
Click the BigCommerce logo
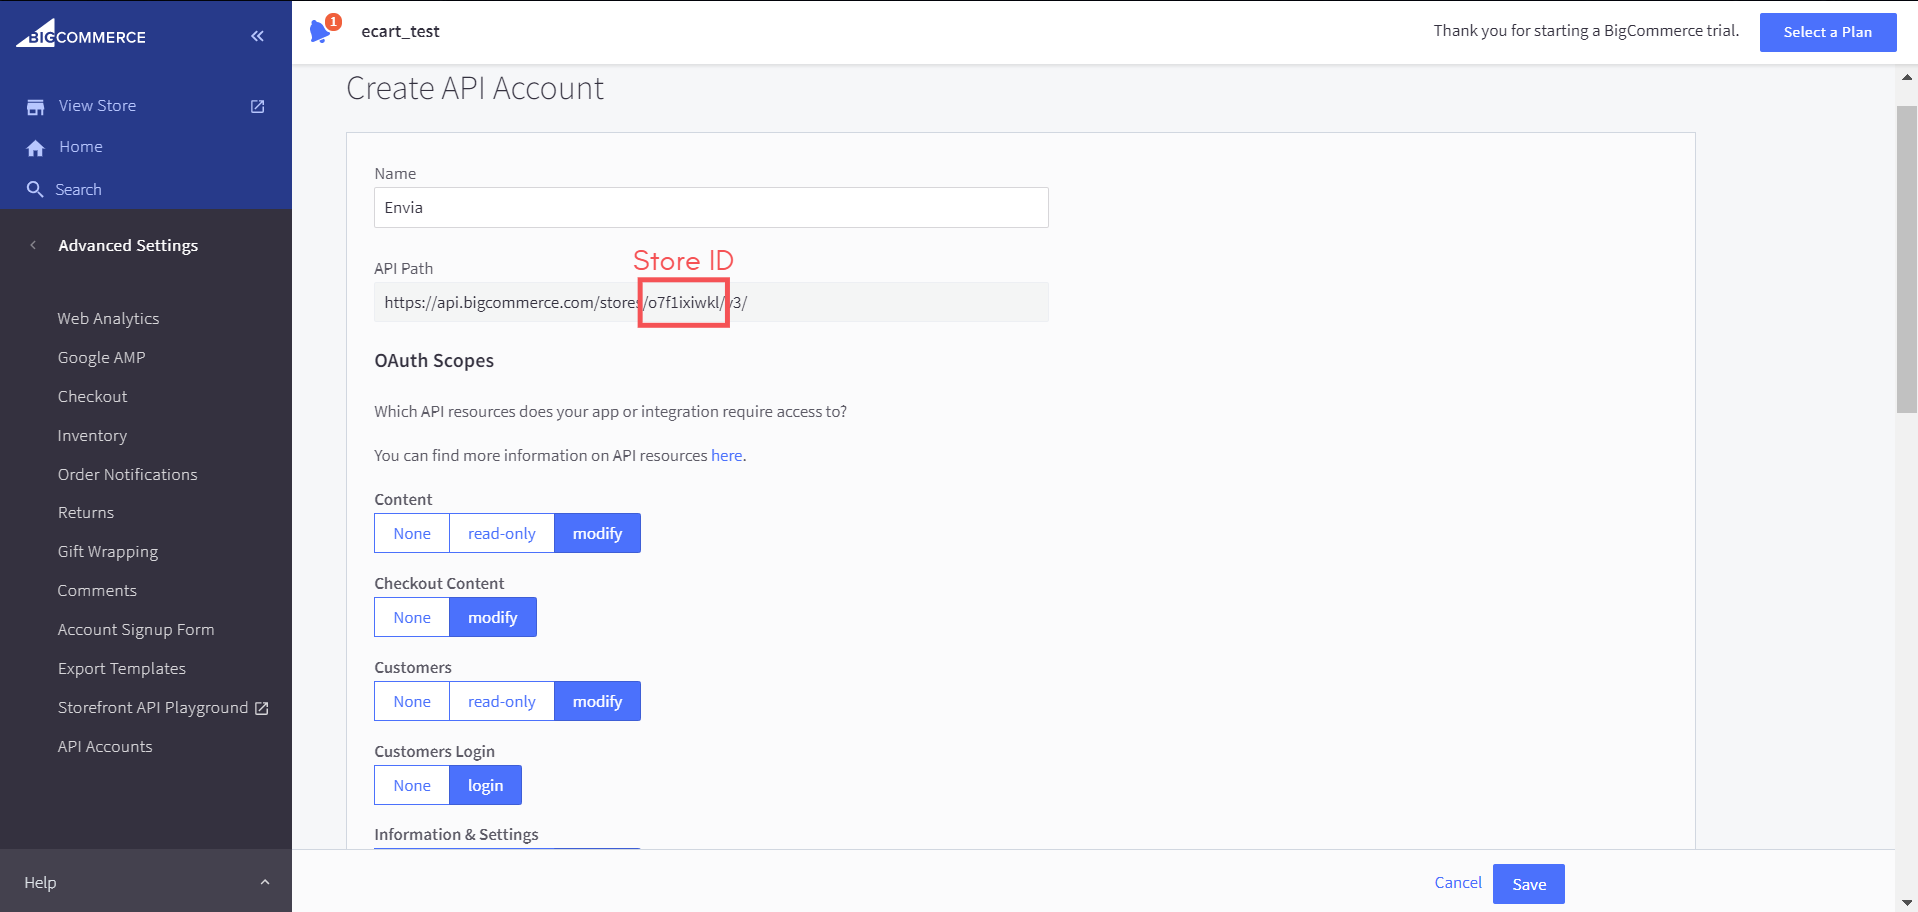coord(81,34)
